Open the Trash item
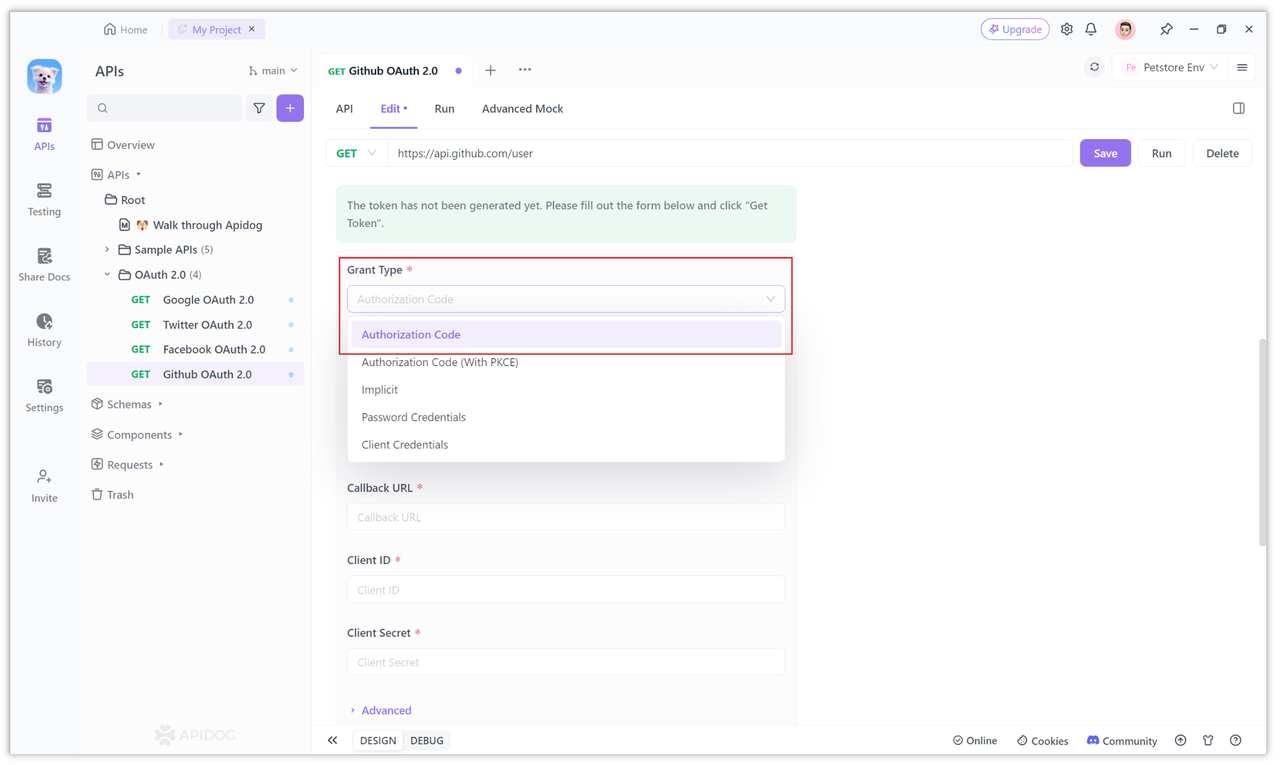Viewport: 1280px width, 765px height. pyautogui.click(x=112, y=494)
